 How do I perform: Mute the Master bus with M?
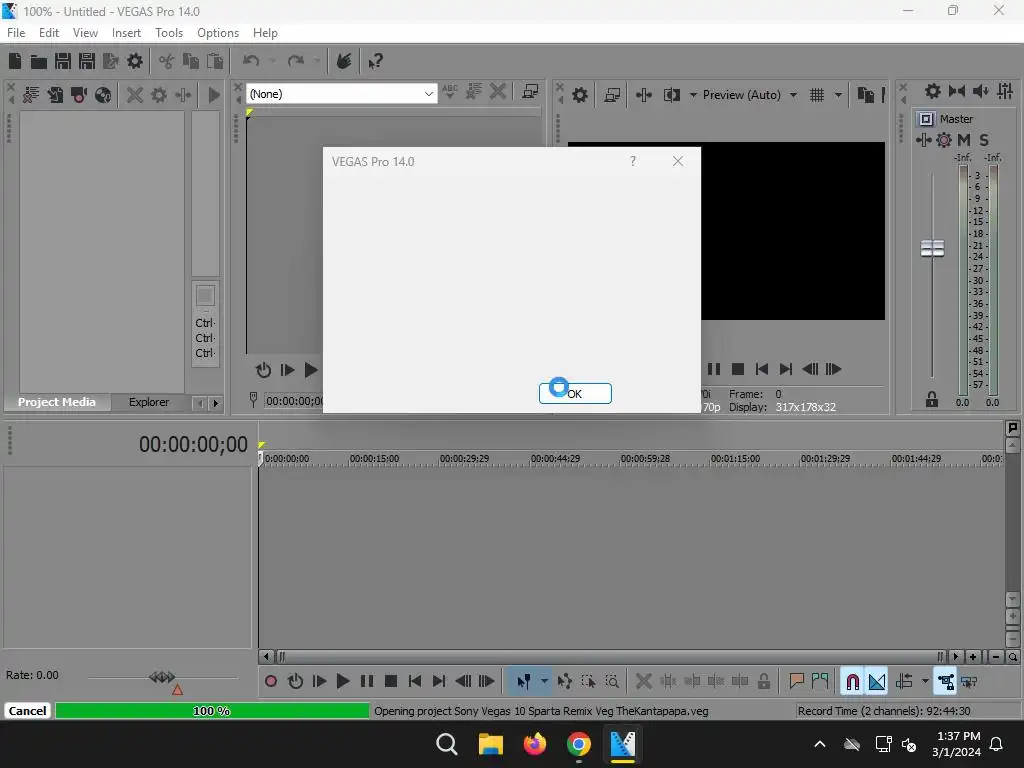[x=964, y=140]
